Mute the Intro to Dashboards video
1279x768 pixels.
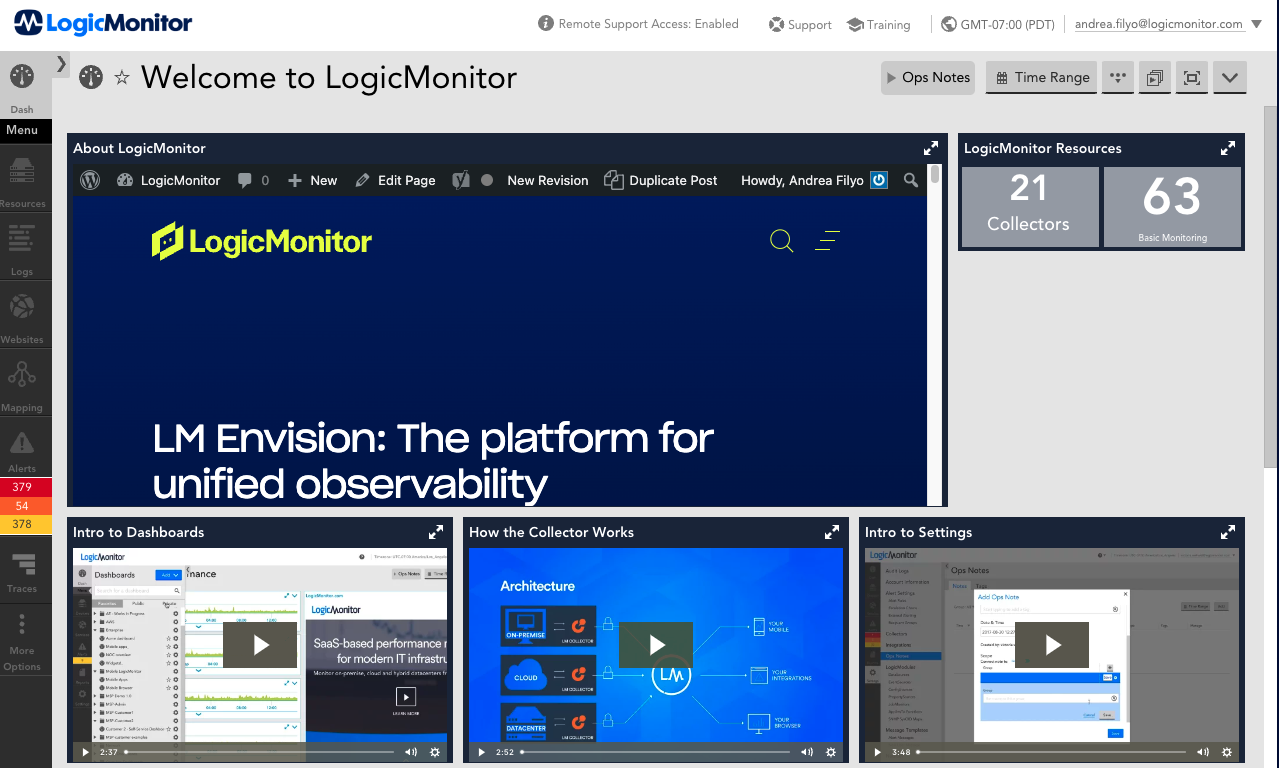point(410,752)
